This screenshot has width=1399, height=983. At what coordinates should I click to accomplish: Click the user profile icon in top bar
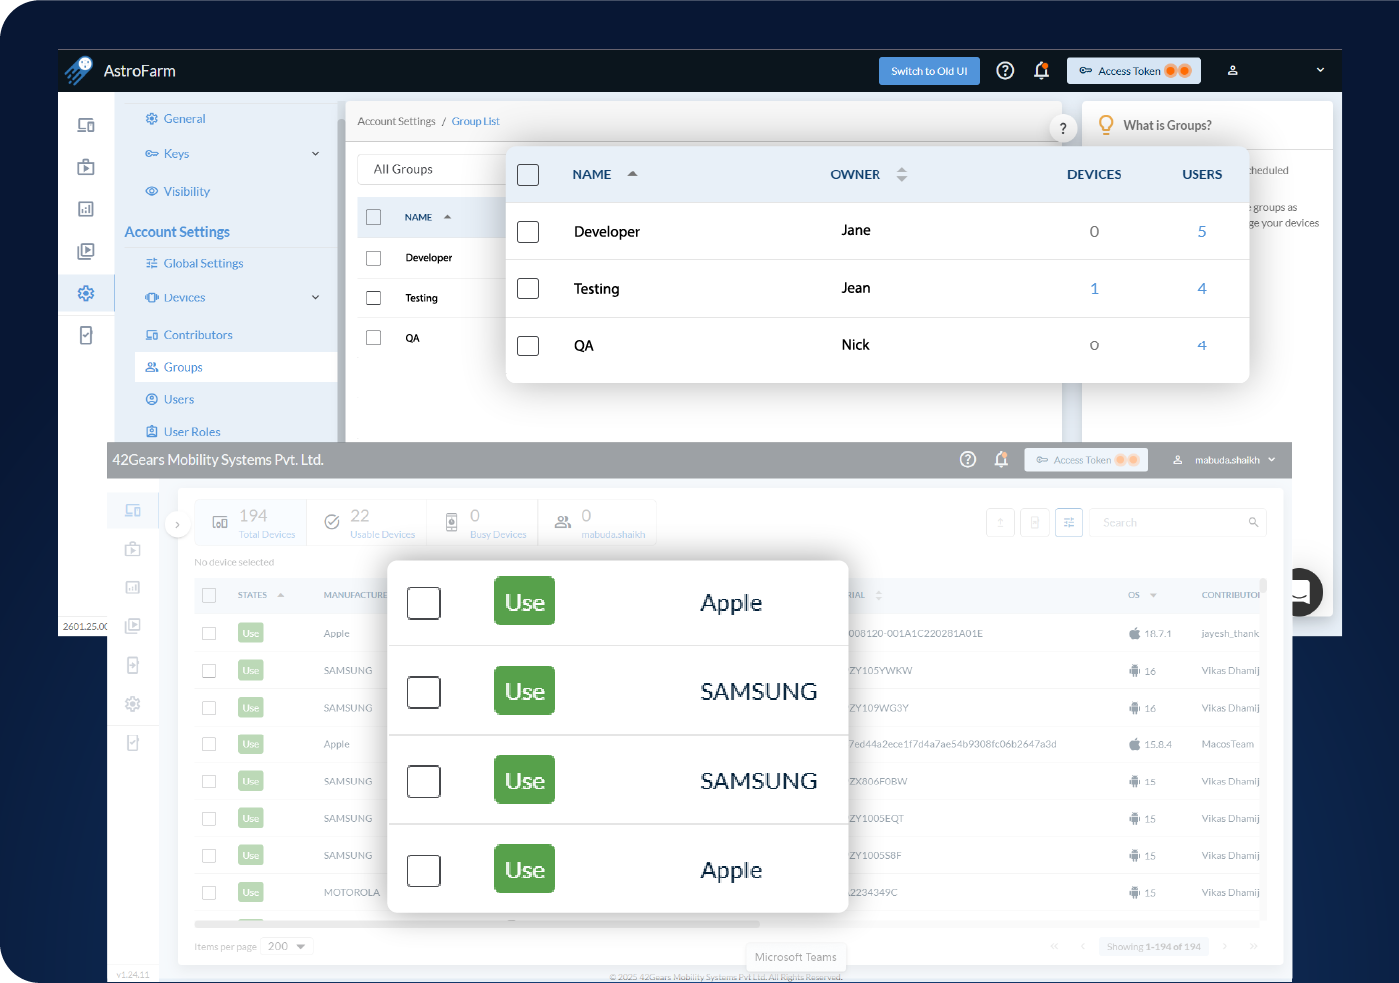pyautogui.click(x=1233, y=71)
